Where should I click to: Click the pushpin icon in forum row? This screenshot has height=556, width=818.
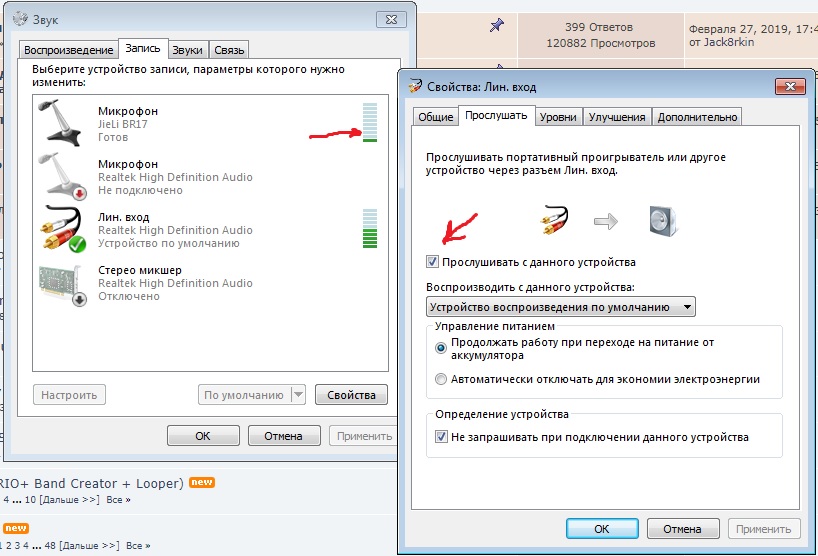497,25
